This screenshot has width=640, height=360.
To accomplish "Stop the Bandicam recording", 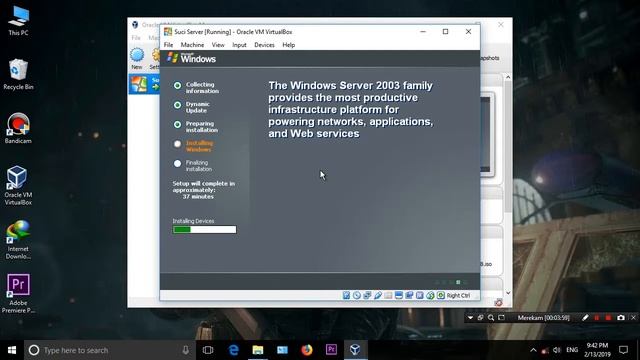I will [x=608, y=318].
